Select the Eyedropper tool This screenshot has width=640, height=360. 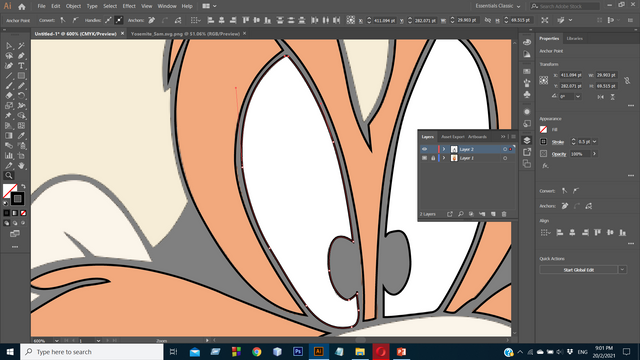pyautogui.click(x=21, y=136)
